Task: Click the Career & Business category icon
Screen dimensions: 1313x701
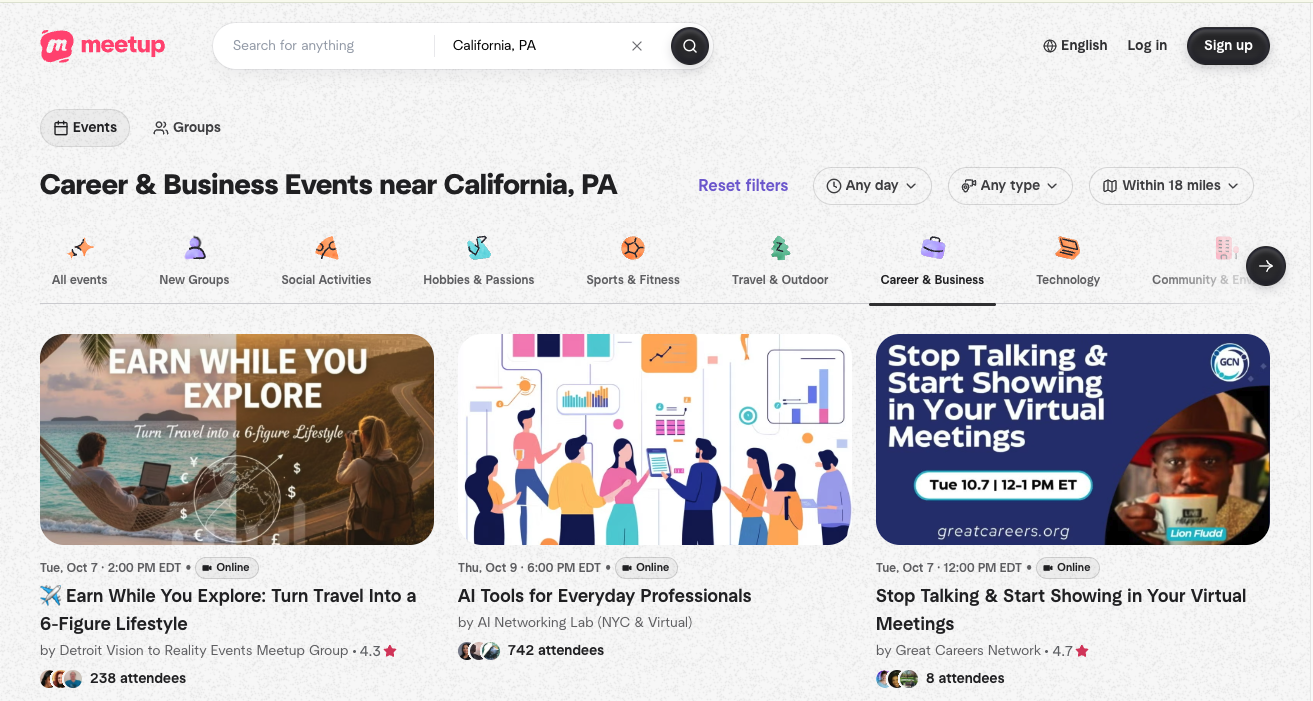Action: coord(932,247)
